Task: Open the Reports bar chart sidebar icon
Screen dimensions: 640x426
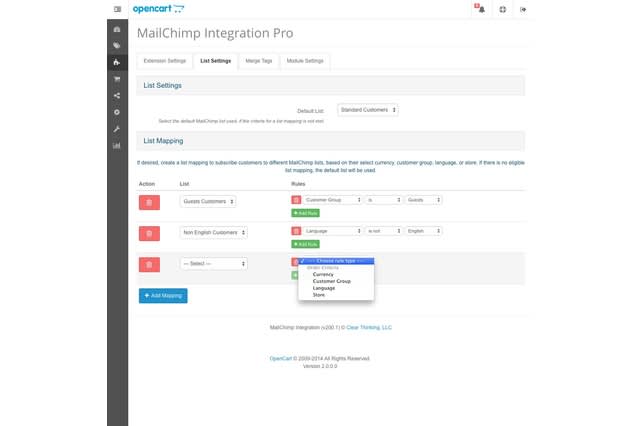Action: tap(117, 145)
